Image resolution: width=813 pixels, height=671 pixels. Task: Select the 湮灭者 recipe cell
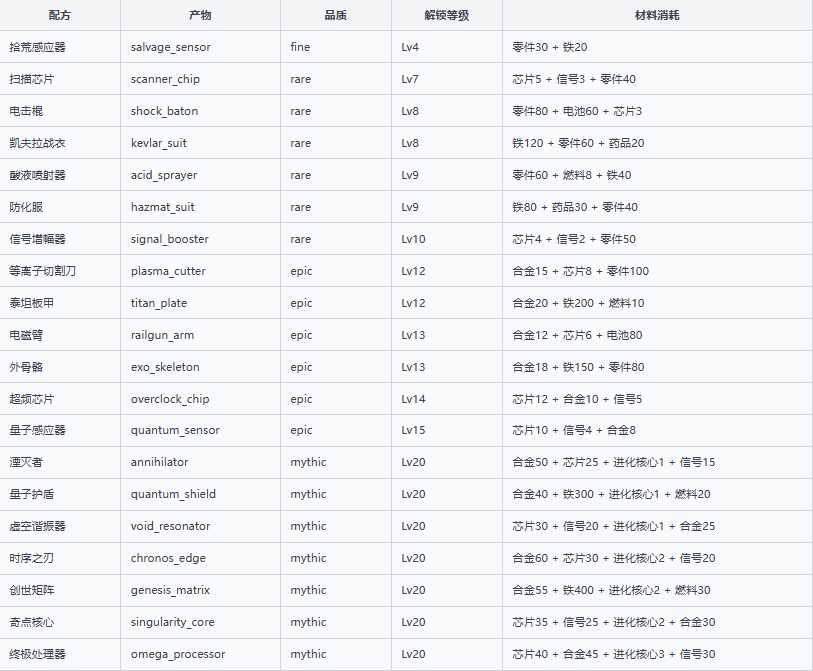(x=60, y=462)
